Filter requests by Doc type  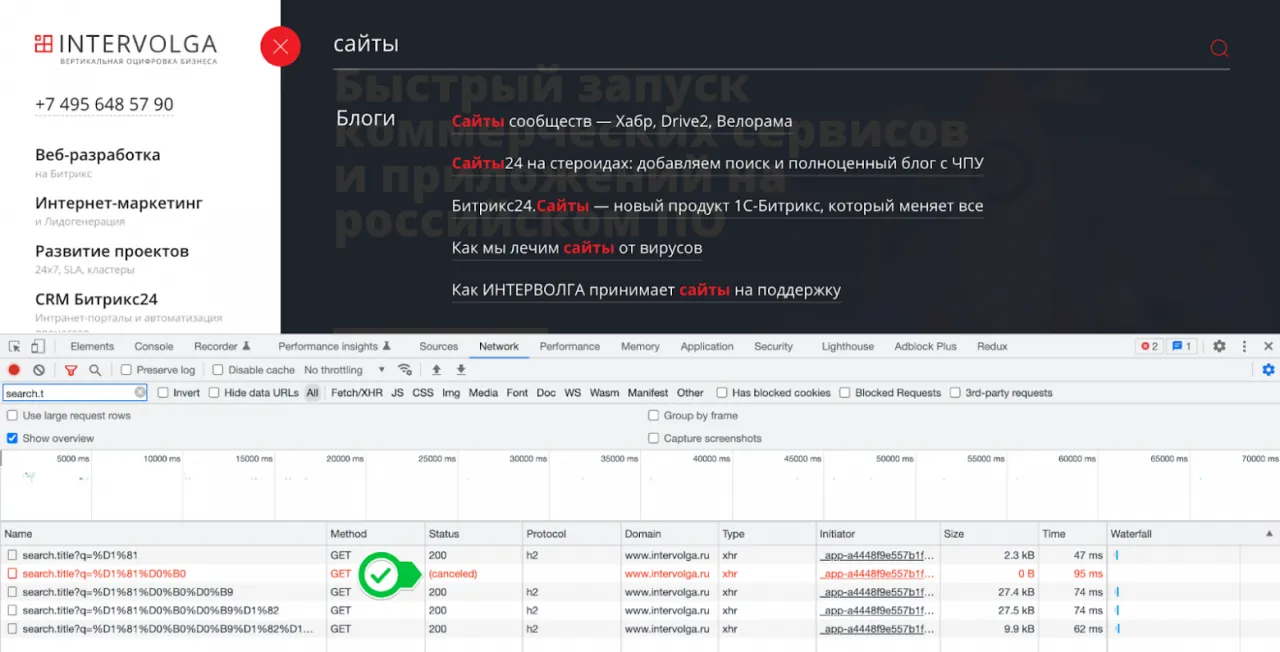(x=546, y=393)
